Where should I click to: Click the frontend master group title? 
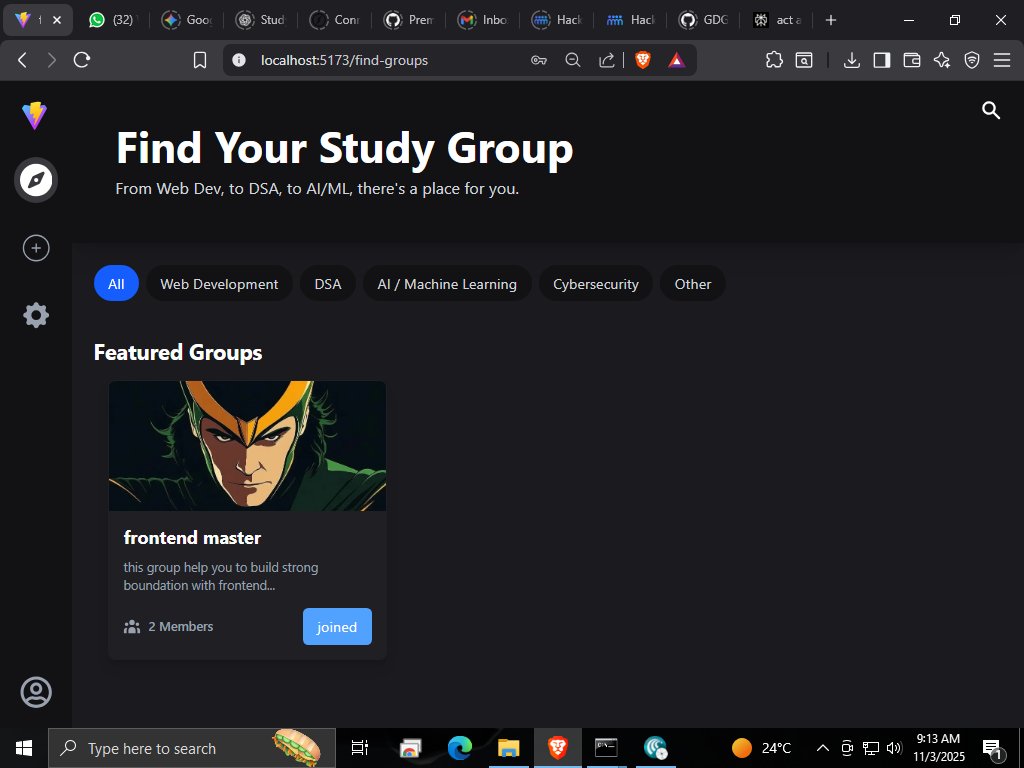[x=193, y=537]
